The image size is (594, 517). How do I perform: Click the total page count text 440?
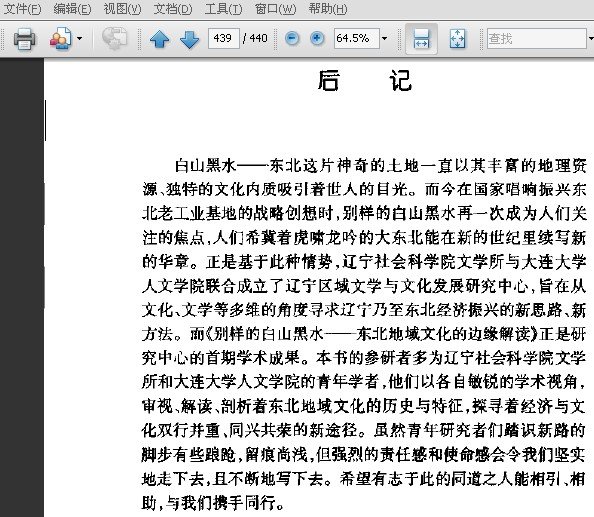(x=258, y=38)
